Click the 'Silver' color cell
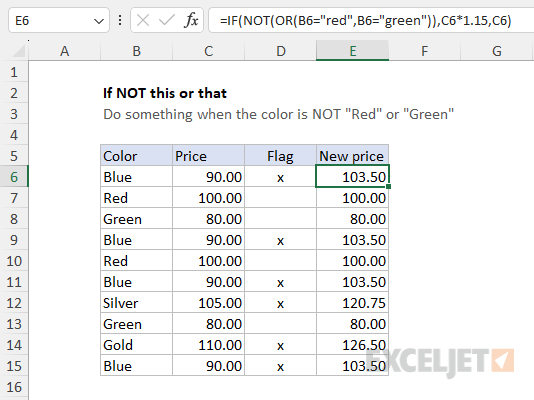 tap(137, 303)
